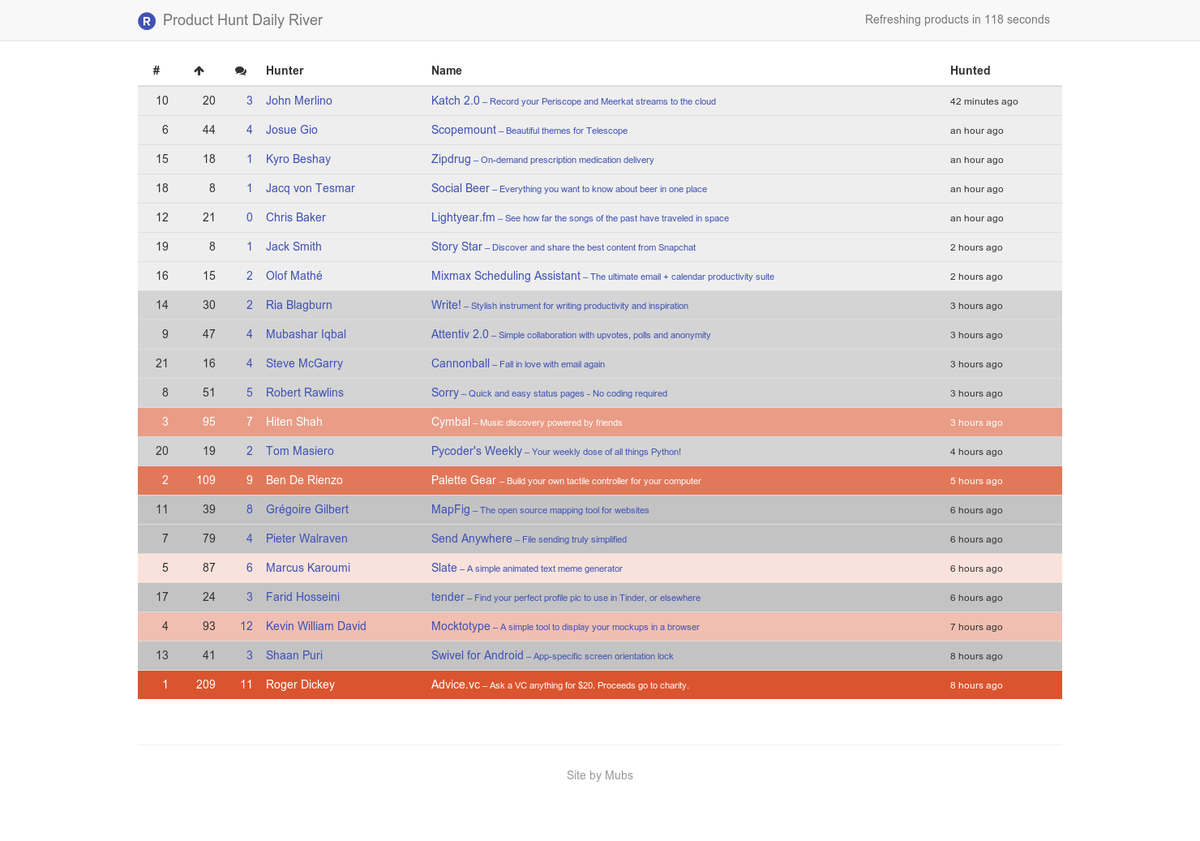Open the Zipdrug product

point(451,159)
